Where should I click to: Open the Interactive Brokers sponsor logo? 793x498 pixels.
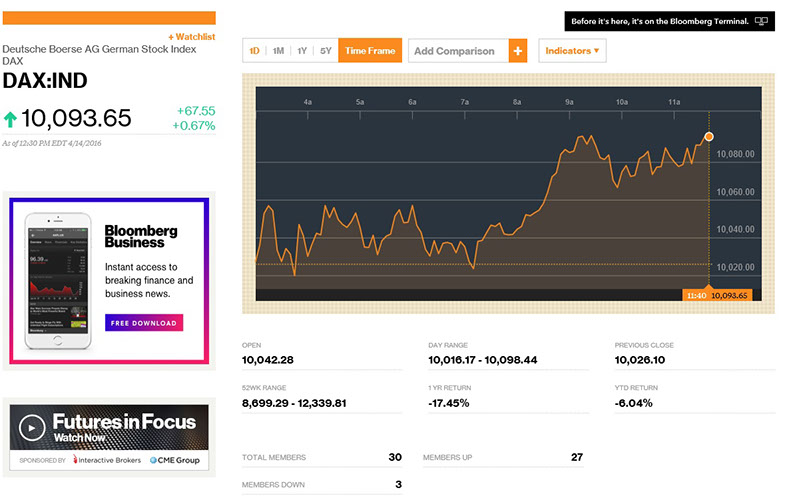107,460
